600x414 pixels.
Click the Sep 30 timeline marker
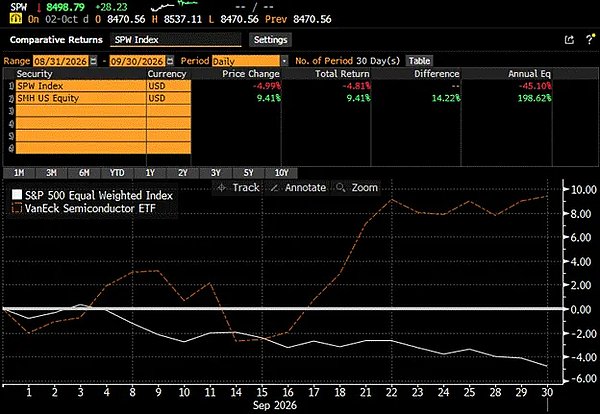pyautogui.click(x=547, y=392)
